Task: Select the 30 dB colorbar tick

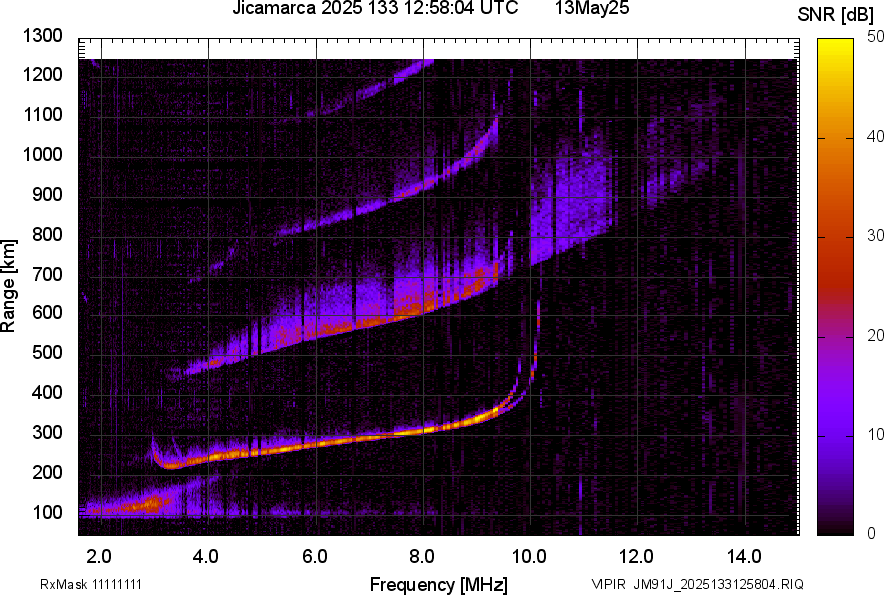Action: [875, 236]
